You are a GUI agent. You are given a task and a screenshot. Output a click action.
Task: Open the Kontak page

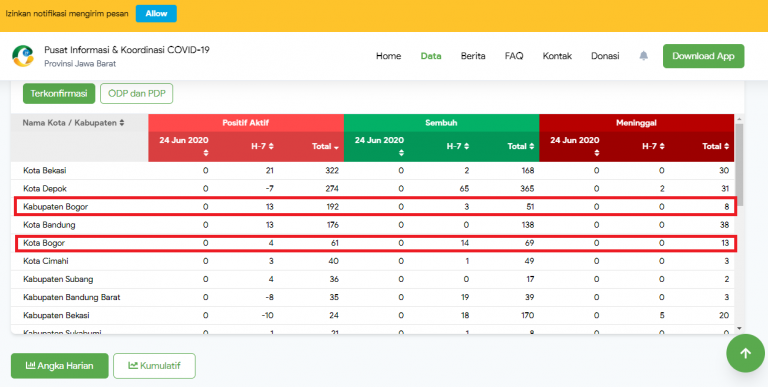pos(557,56)
